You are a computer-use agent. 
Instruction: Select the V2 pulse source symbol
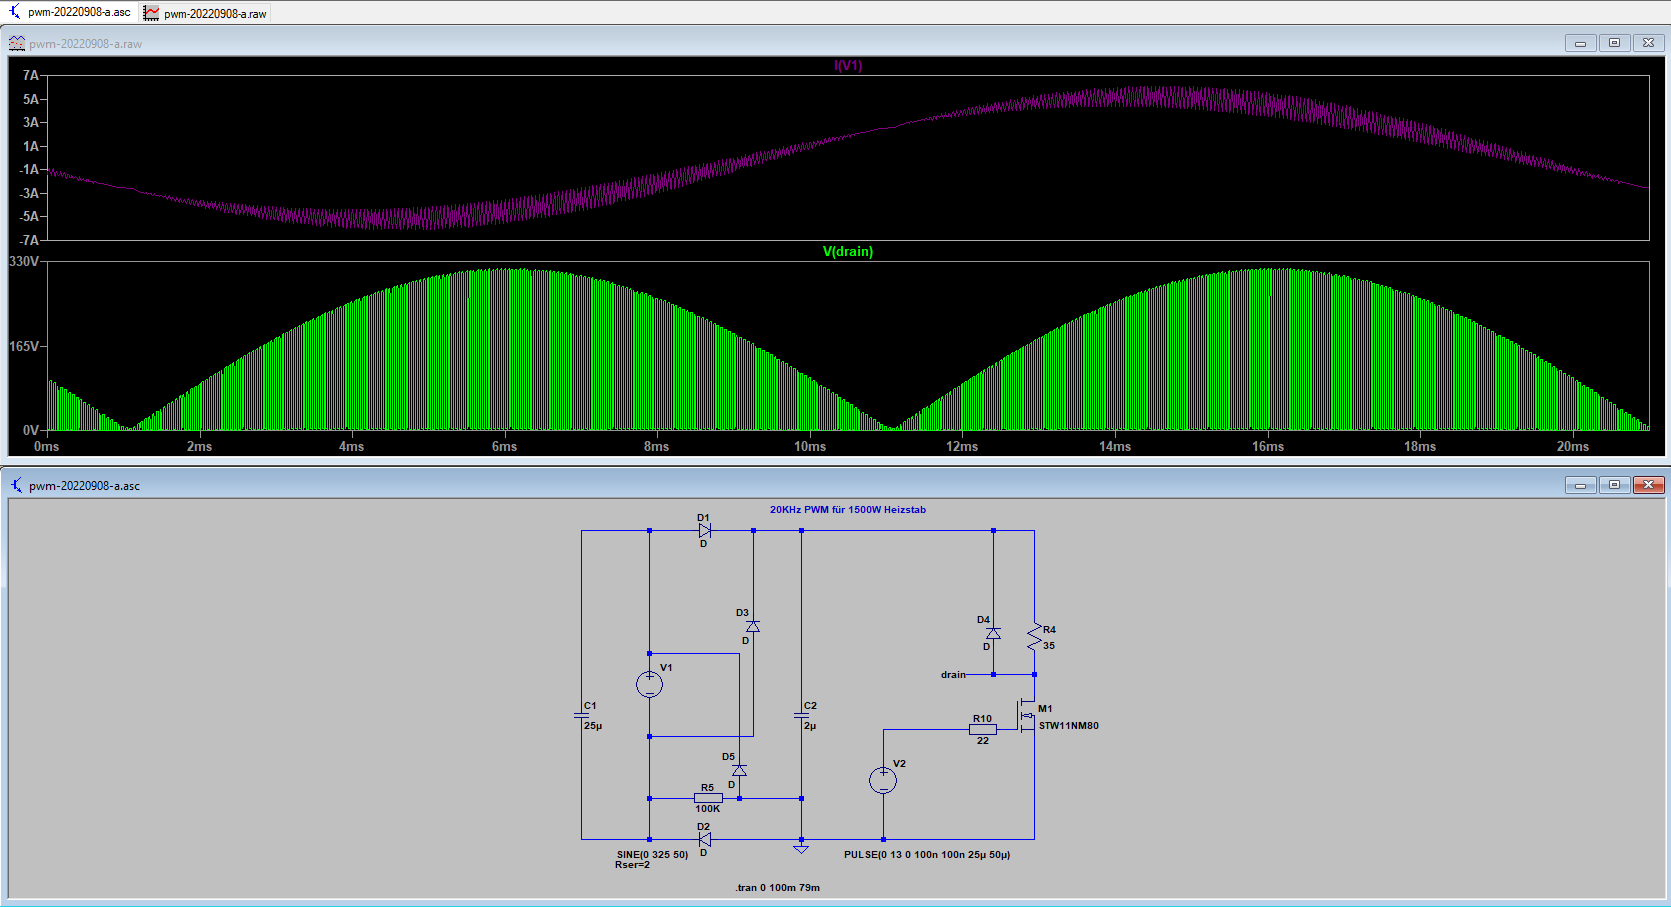coord(883,781)
